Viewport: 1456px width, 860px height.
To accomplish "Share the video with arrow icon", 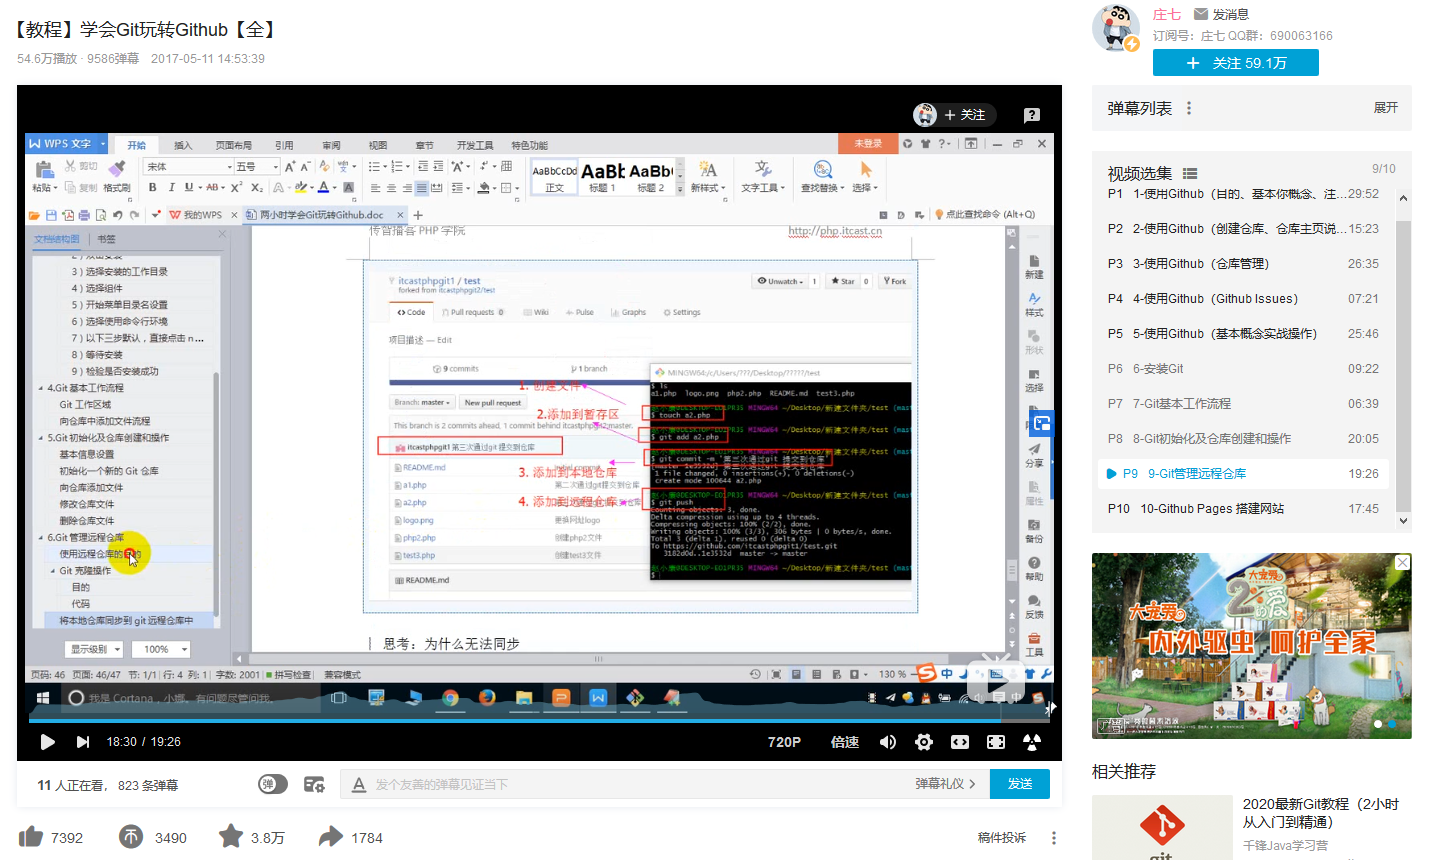I will (x=331, y=837).
